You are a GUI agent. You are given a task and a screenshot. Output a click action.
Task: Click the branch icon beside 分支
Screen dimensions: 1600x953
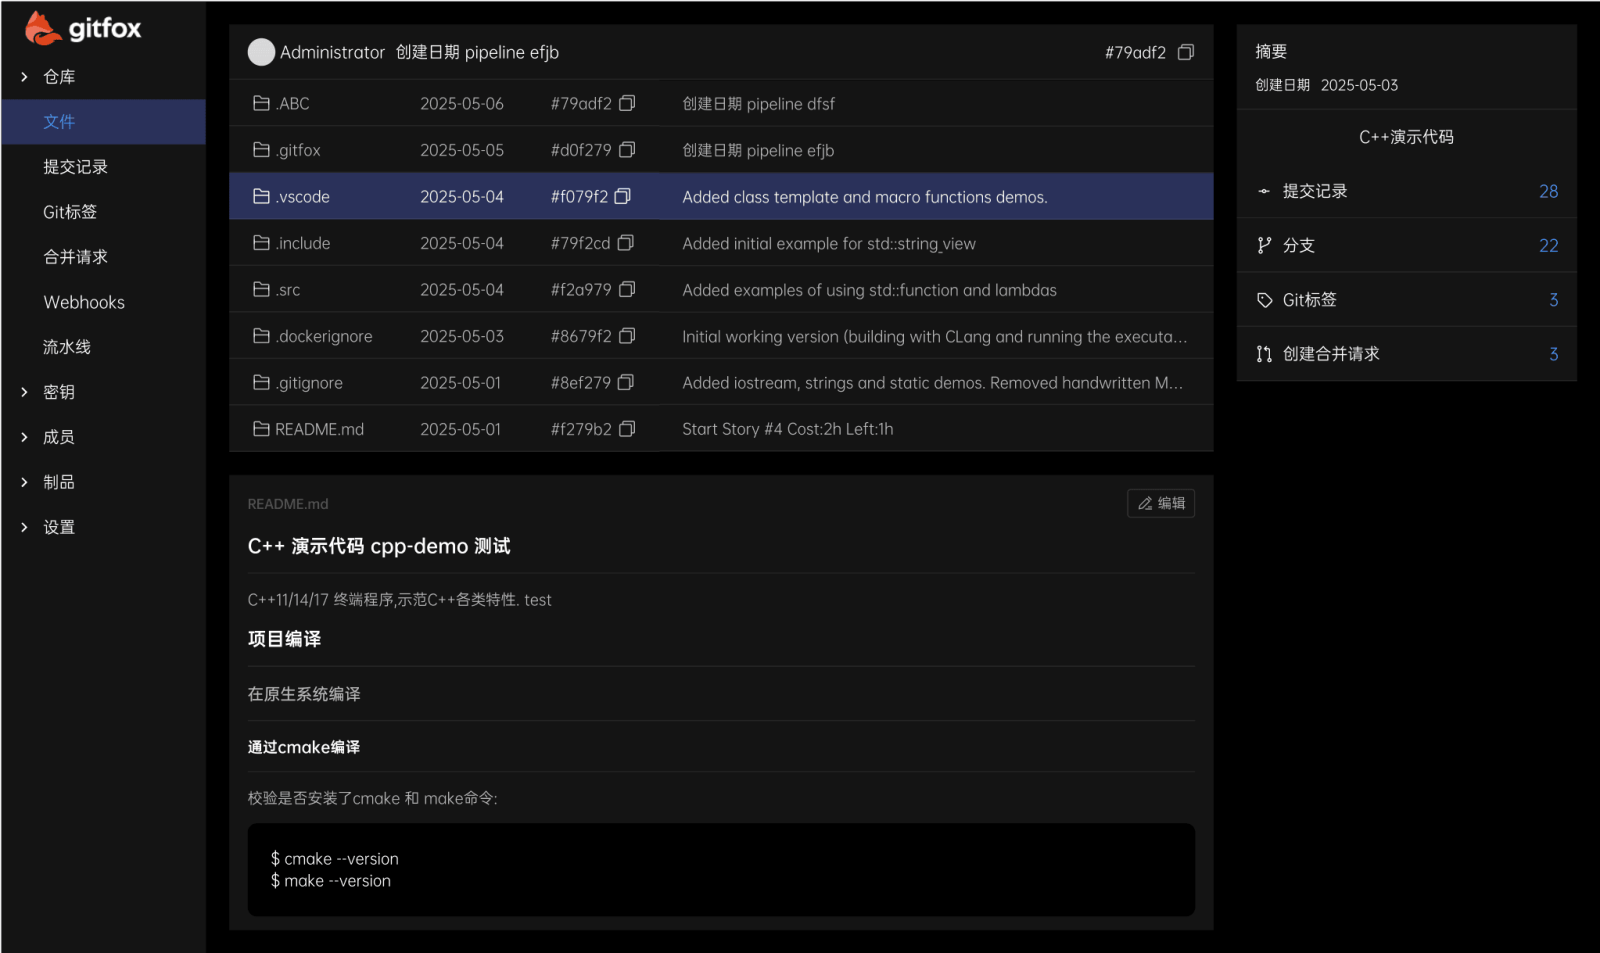coord(1264,245)
